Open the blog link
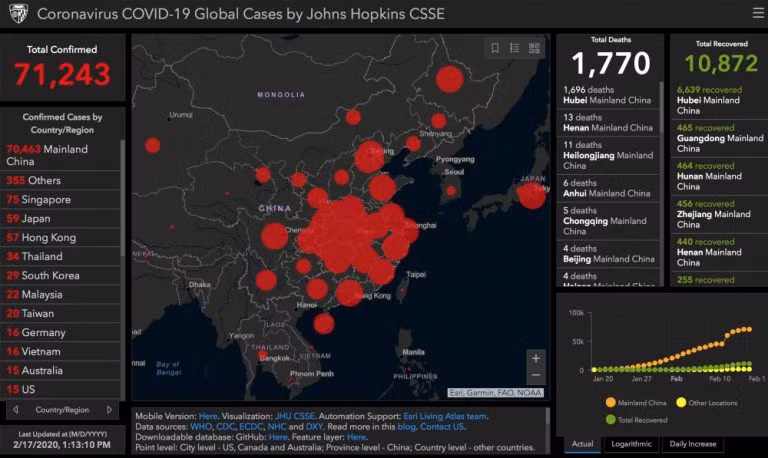 [406, 427]
